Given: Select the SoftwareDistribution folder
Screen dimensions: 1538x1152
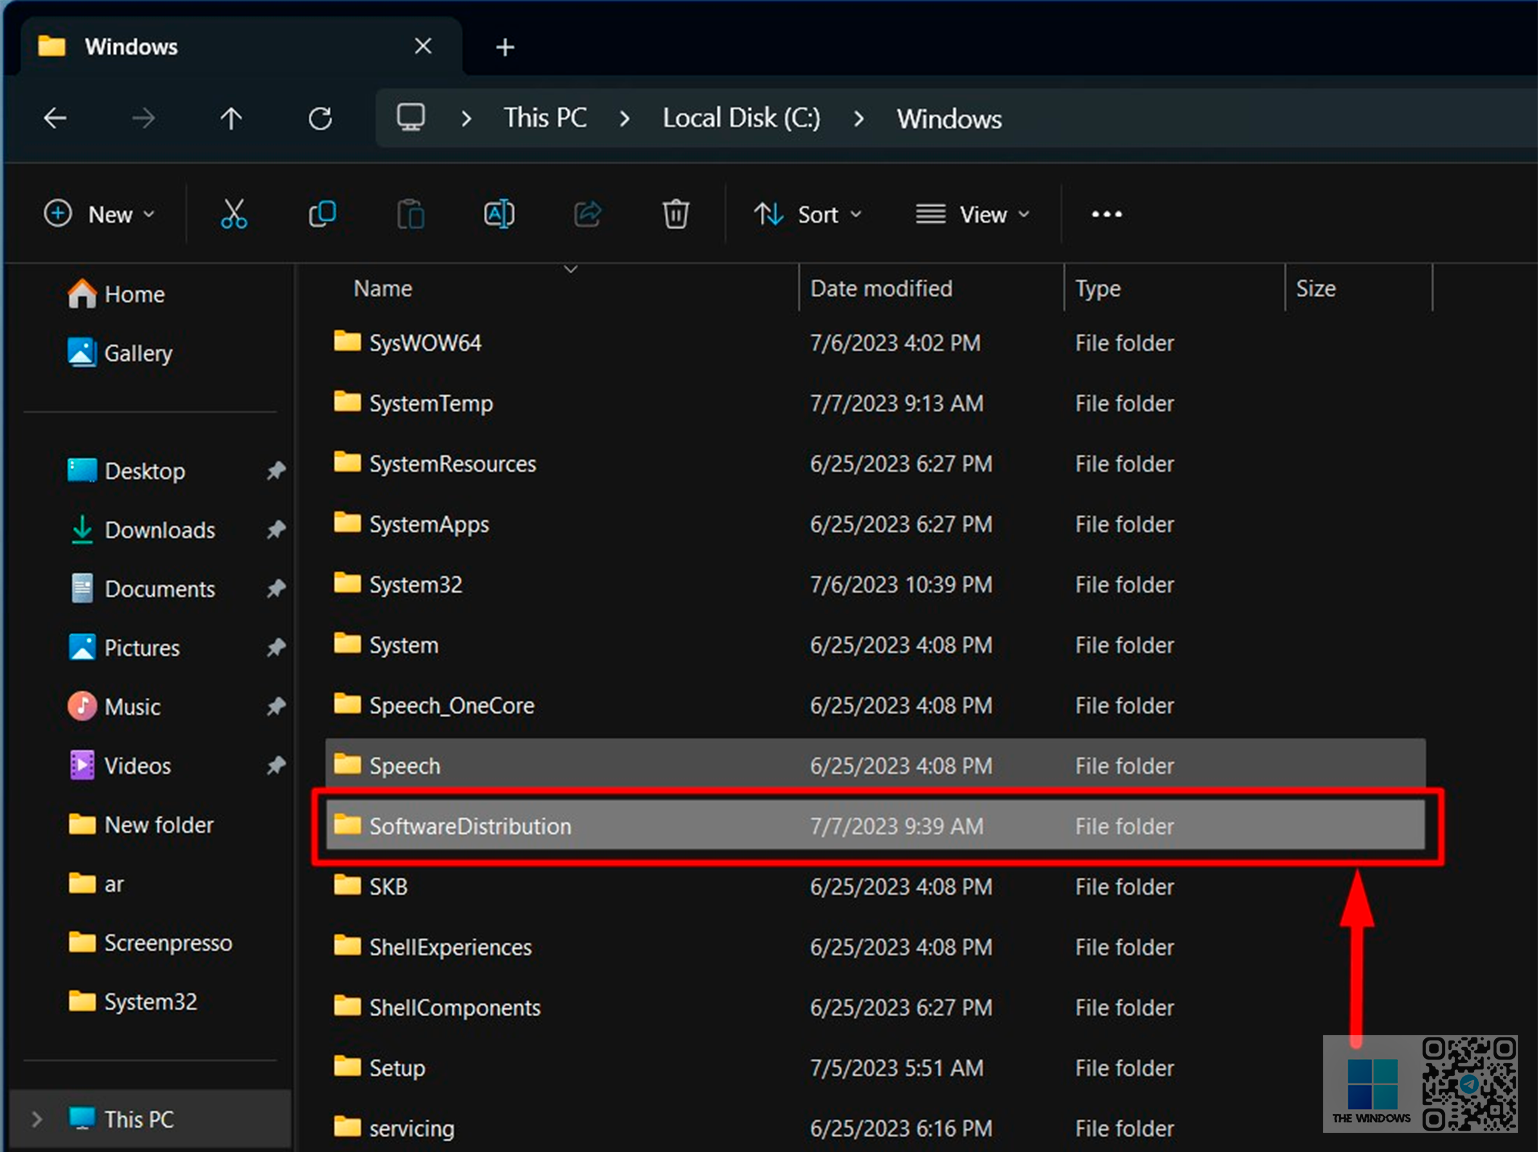Looking at the screenshot, I should (x=470, y=826).
